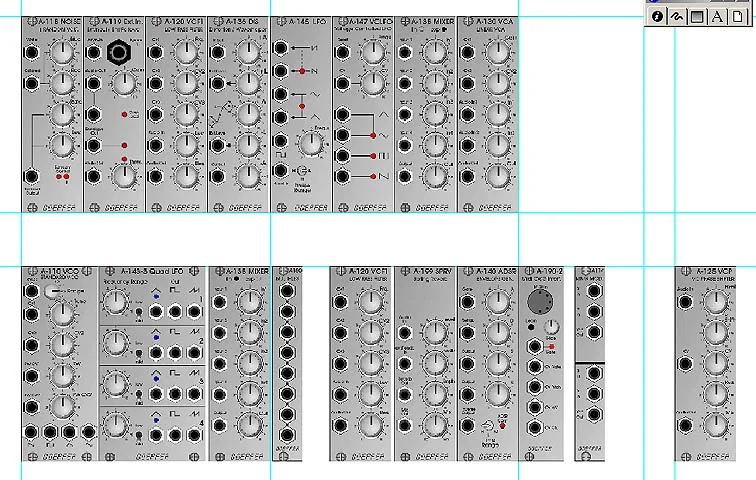Click the 'A-143-3 Quad LFO' module title

[152, 271]
